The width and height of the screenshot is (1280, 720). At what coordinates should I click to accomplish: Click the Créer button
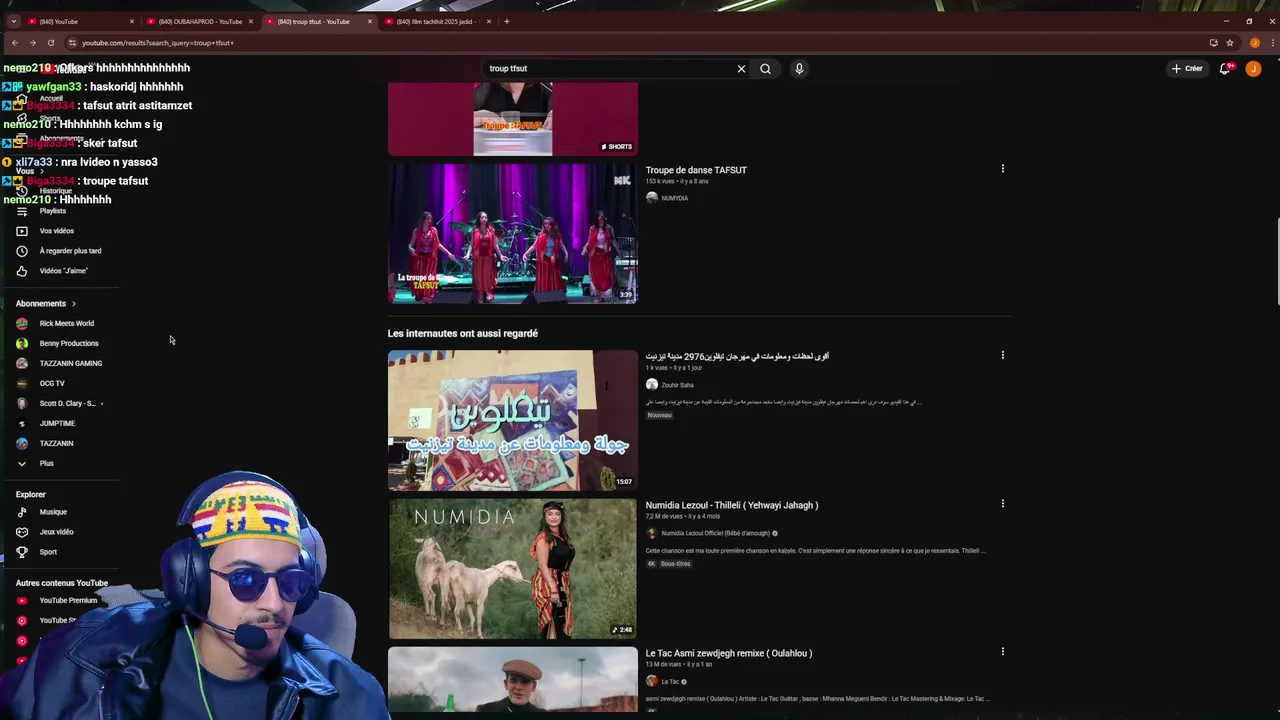[1186, 69]
